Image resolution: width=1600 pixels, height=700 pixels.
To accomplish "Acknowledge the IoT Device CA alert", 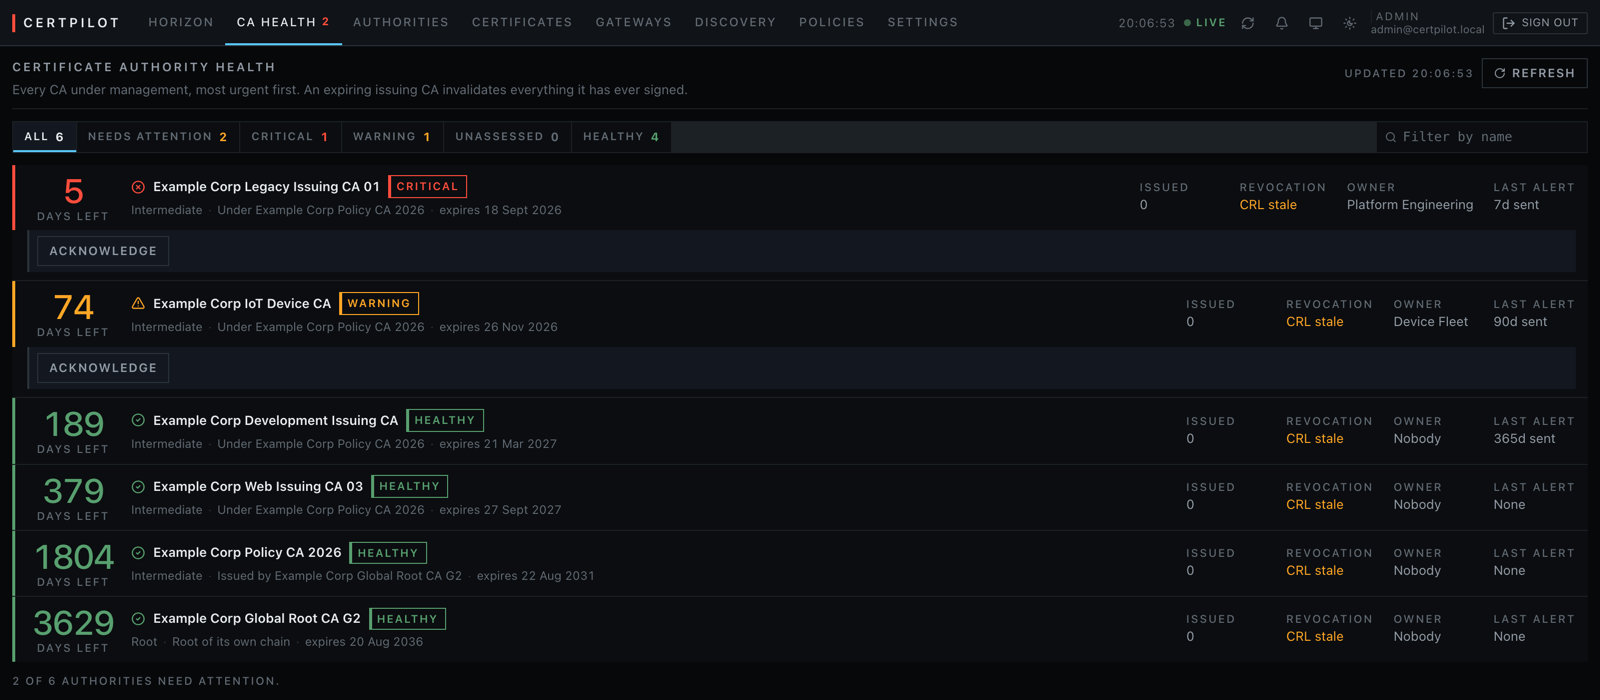I will pos(103,368).
